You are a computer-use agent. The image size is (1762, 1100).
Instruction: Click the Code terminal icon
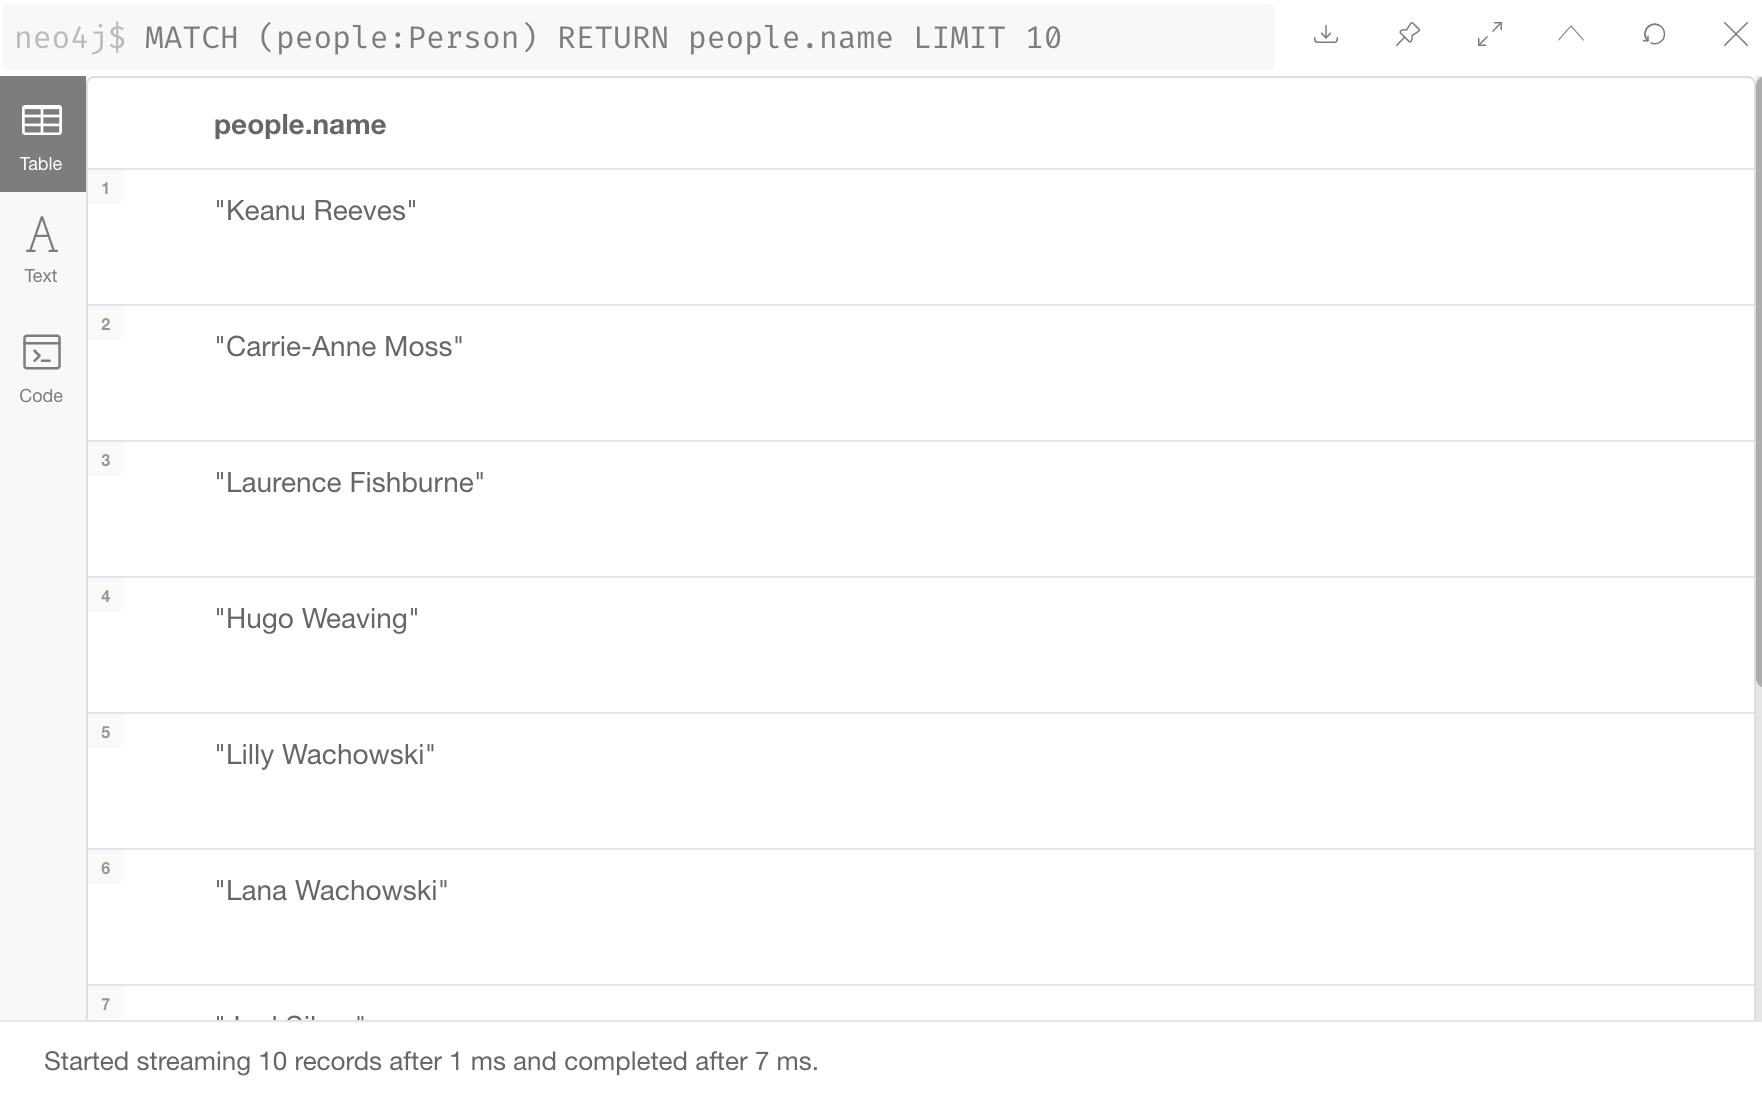pyautogui.click(x=42, y=352)
